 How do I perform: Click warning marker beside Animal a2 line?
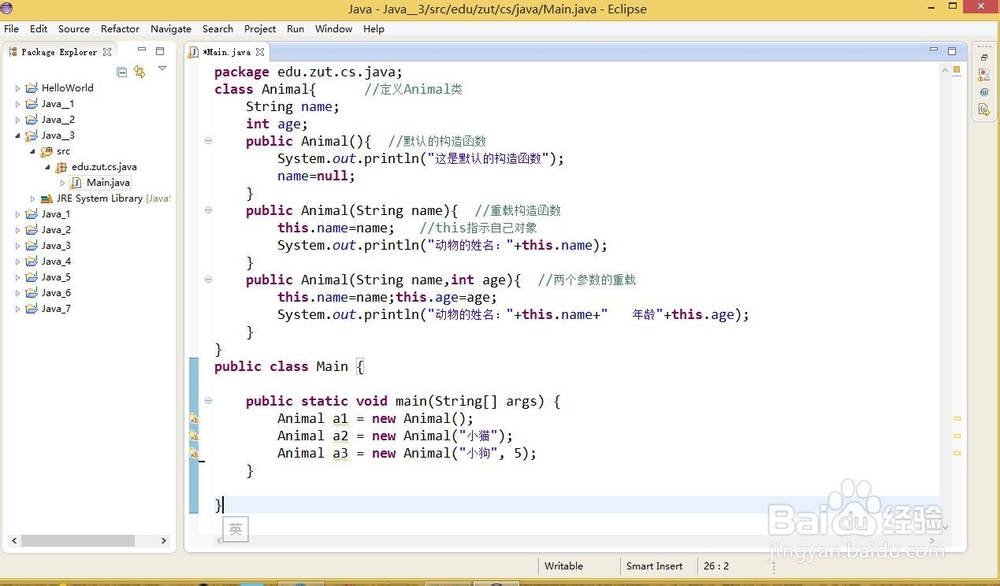click(x=194, y=436)
